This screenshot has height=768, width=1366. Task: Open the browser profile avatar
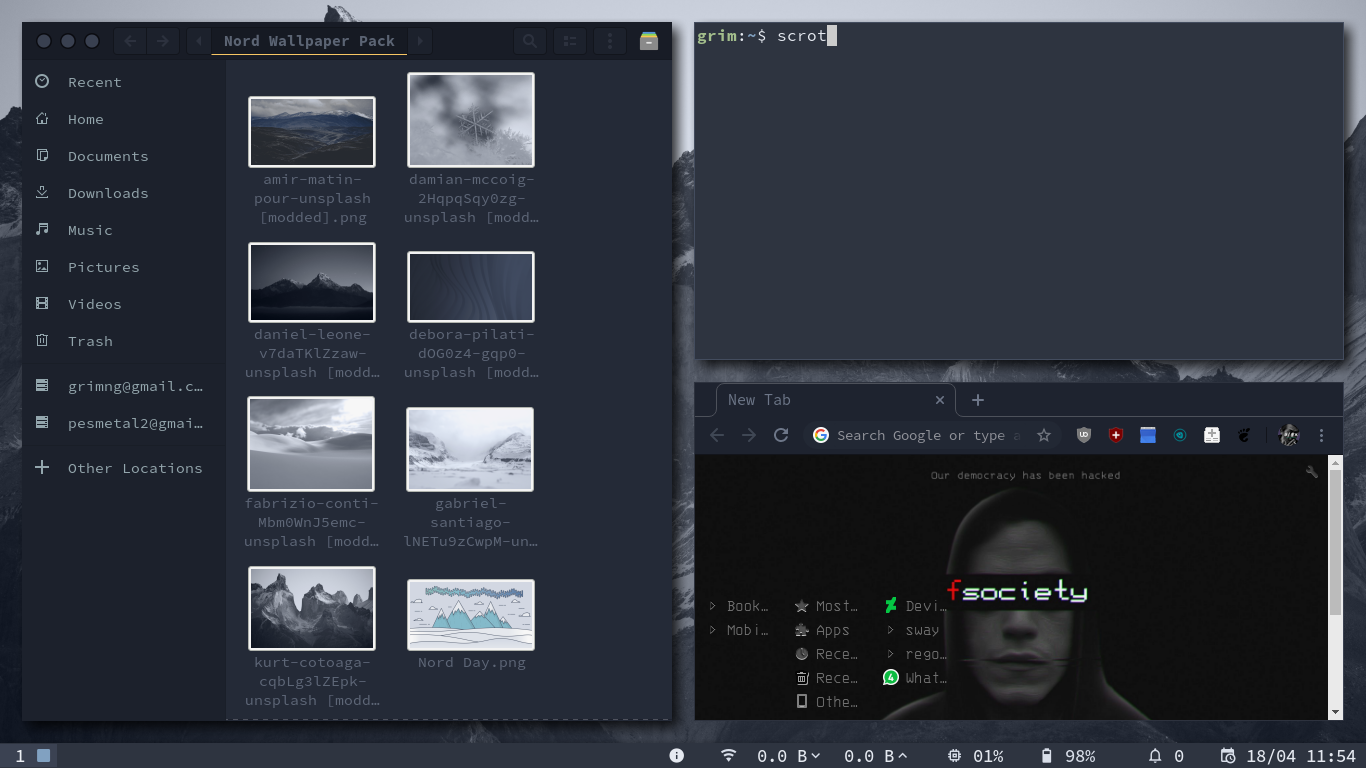[1289, 435]
